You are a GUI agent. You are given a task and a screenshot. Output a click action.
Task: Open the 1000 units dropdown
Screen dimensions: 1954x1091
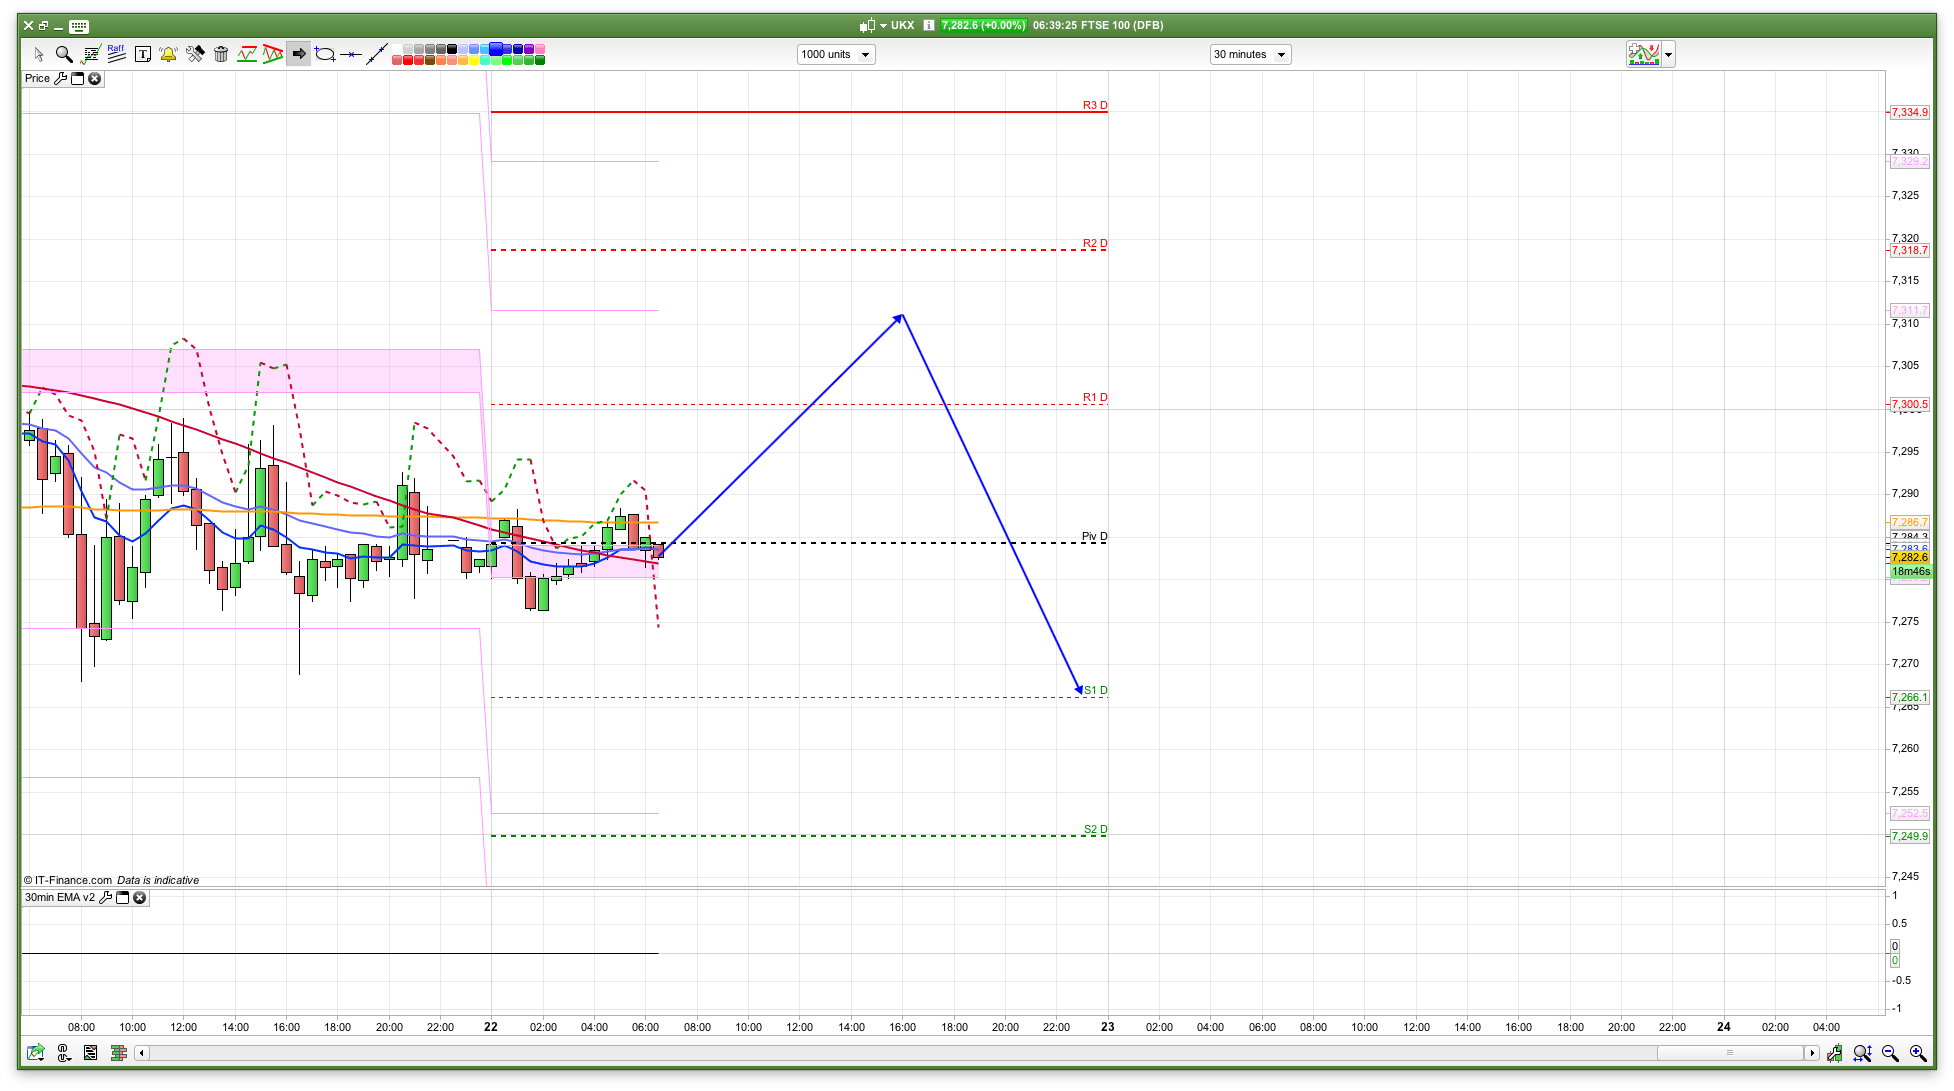[x=836, y=54]
